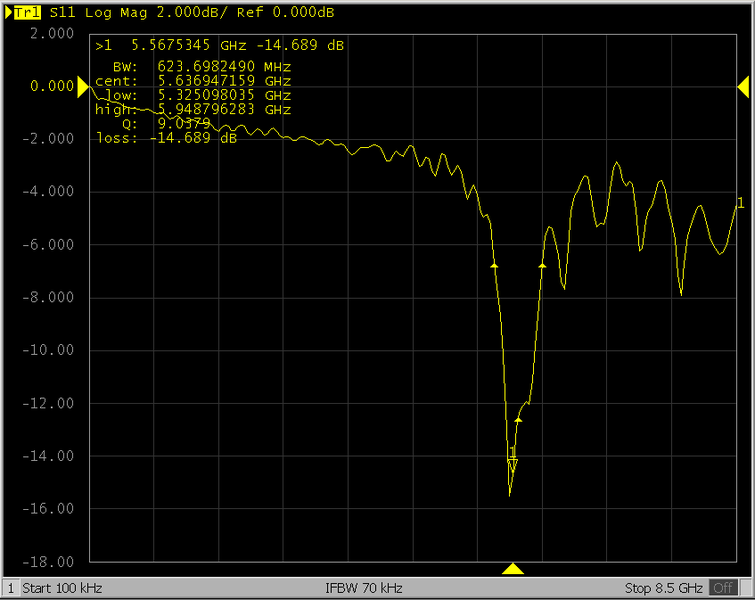Viewport: 755px width, 600px height.
Task: Click the IFBW 70 kHz setting
Action: tap(364, 588)
